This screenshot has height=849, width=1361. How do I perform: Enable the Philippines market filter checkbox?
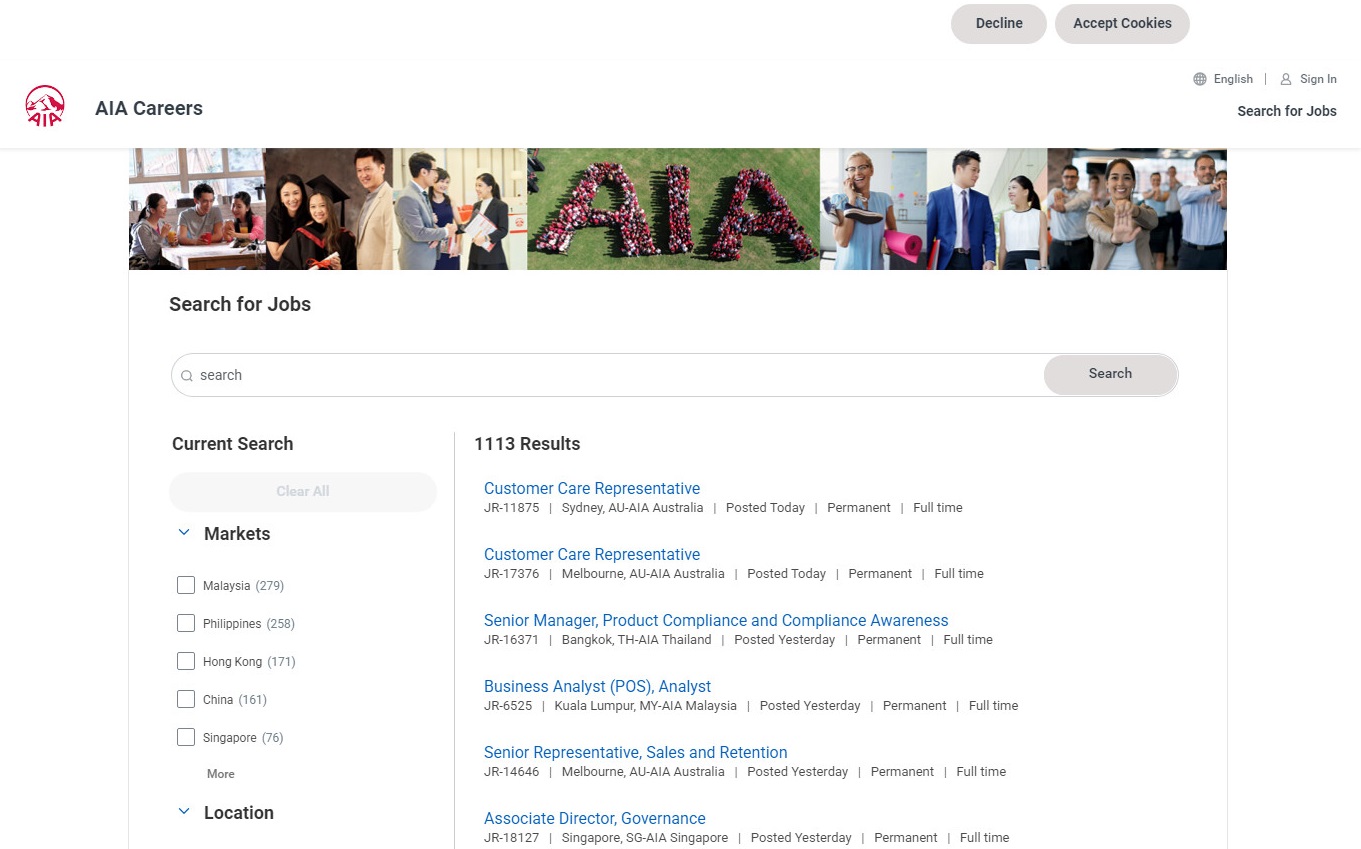(x=186, y=623)
